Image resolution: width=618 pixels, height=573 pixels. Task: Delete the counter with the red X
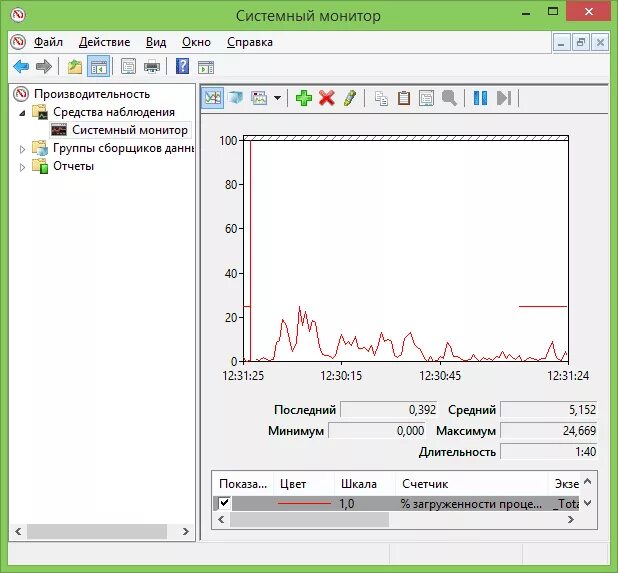click(x=327, y=98)
